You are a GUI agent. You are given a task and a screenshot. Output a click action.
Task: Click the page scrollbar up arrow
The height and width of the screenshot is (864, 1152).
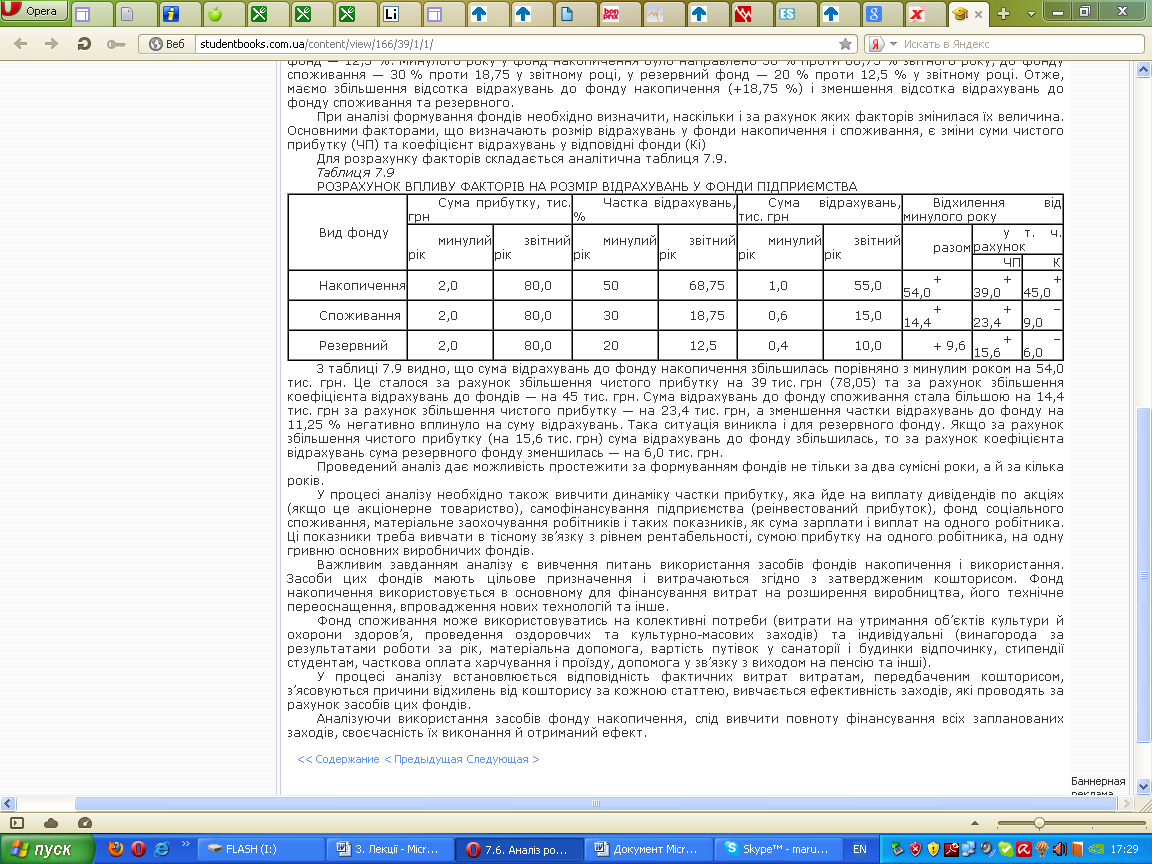tap(1143, 69)
